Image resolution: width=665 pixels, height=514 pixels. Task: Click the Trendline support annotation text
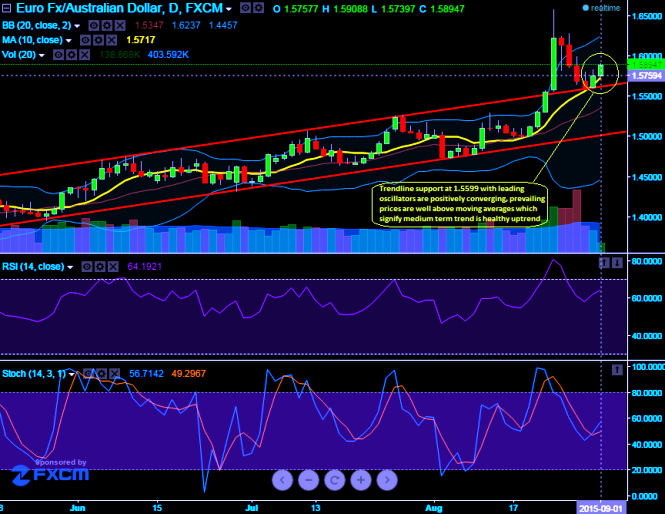click(462, 204)
